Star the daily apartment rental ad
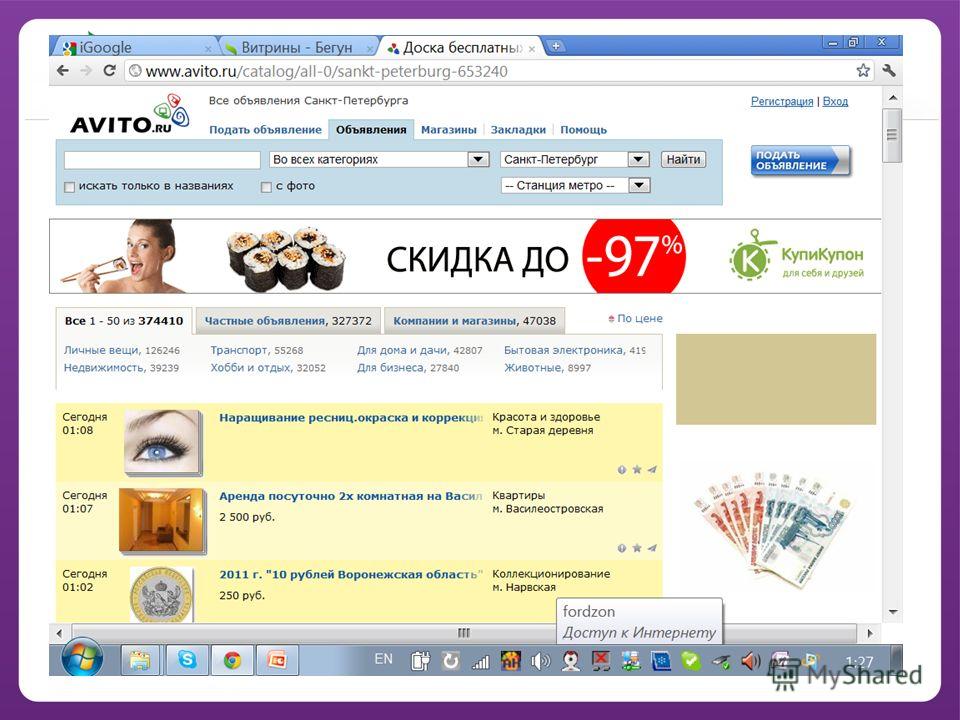The image size is (960, 720). pyautogui.click(x=637, y=548)
